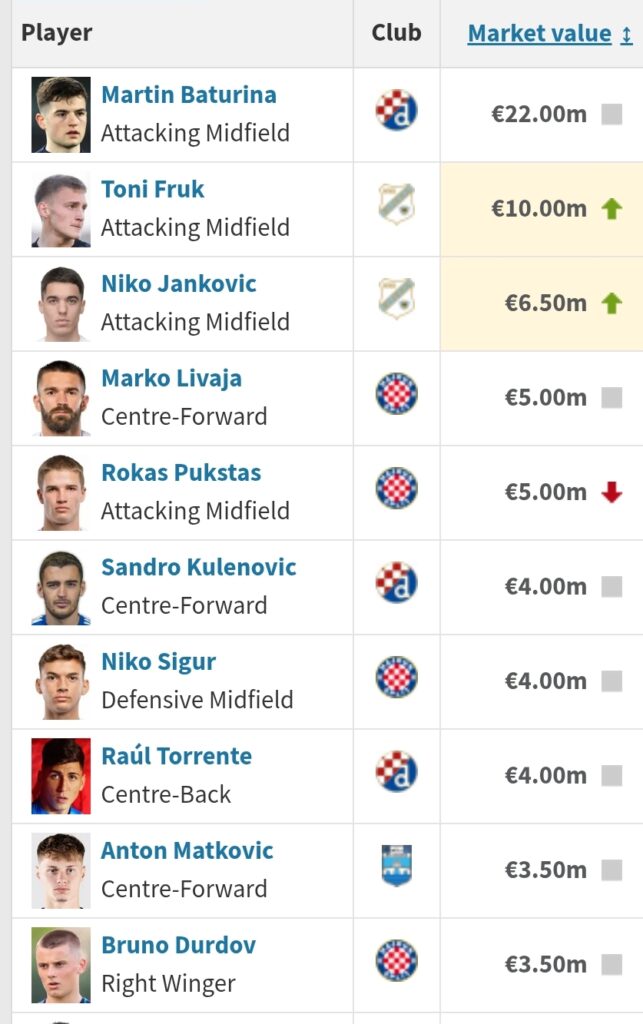Click red down arrow beside Rokas Pukstas value
The height and width of the screenshot is (1024, 643).
click(x=612, y=492)
